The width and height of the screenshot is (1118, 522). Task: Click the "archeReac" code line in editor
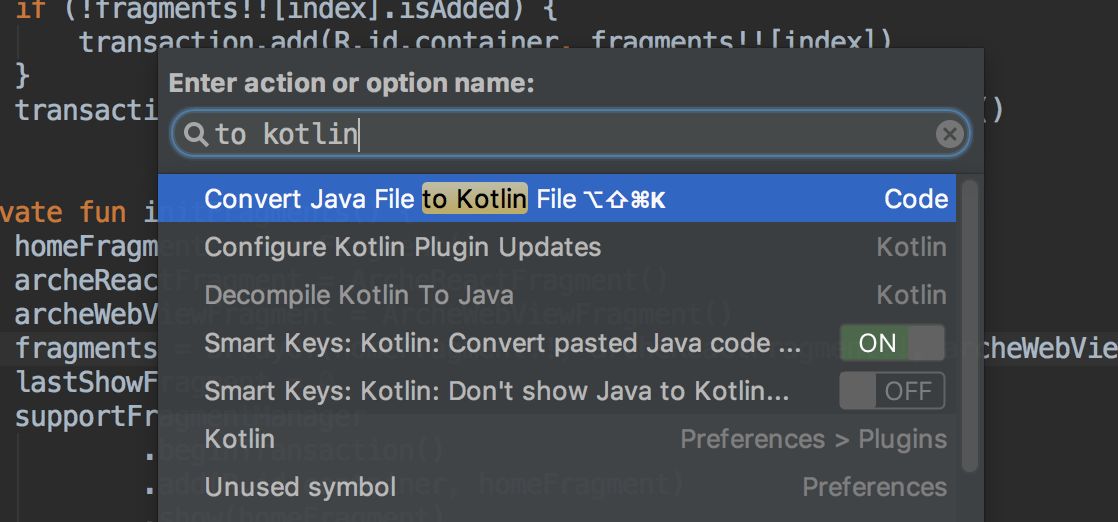(x=86, y=281)
